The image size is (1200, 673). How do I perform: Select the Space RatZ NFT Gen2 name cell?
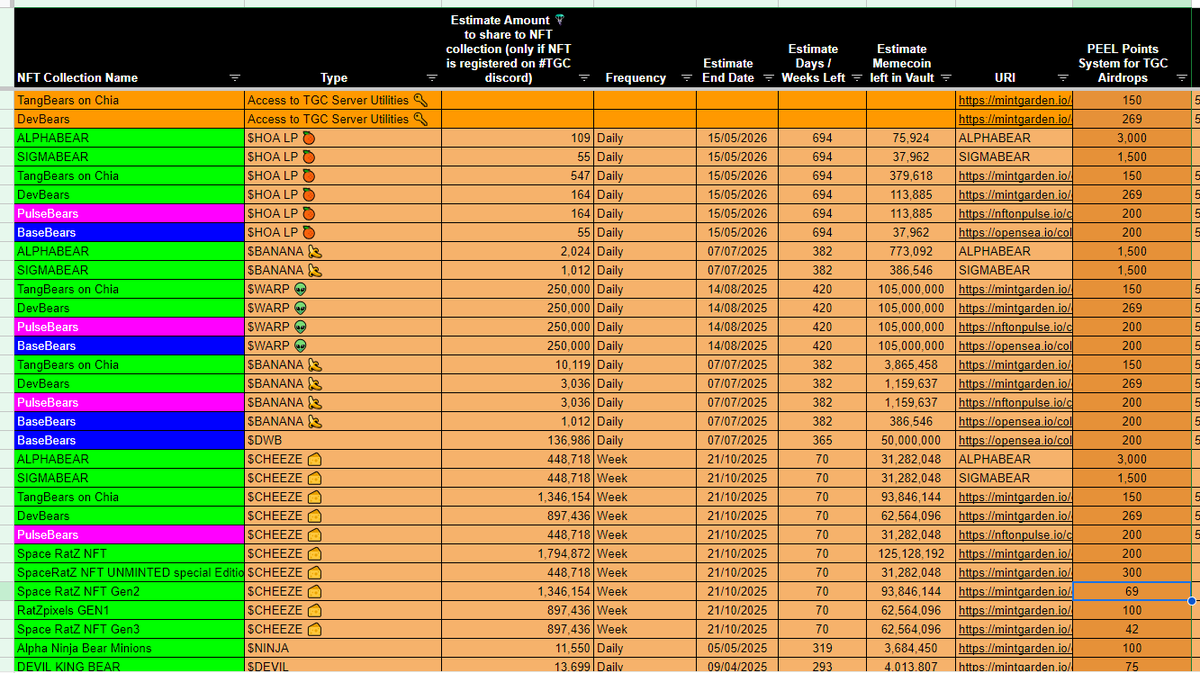(129, 592)
